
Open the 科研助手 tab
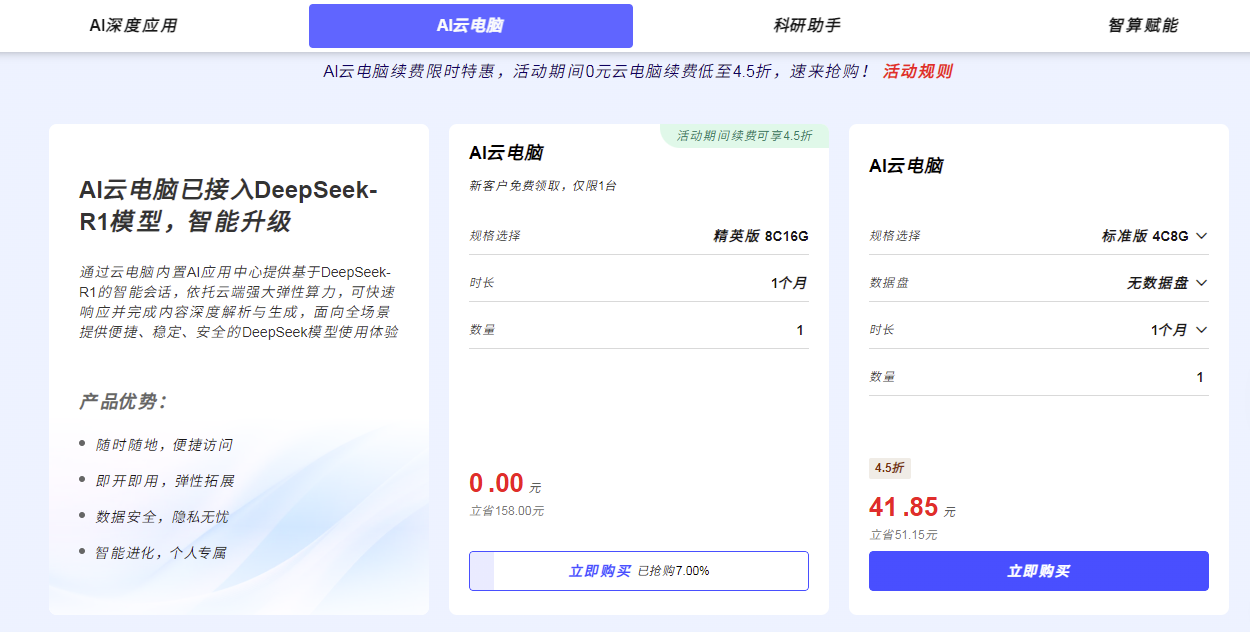(x=807, y=26)
